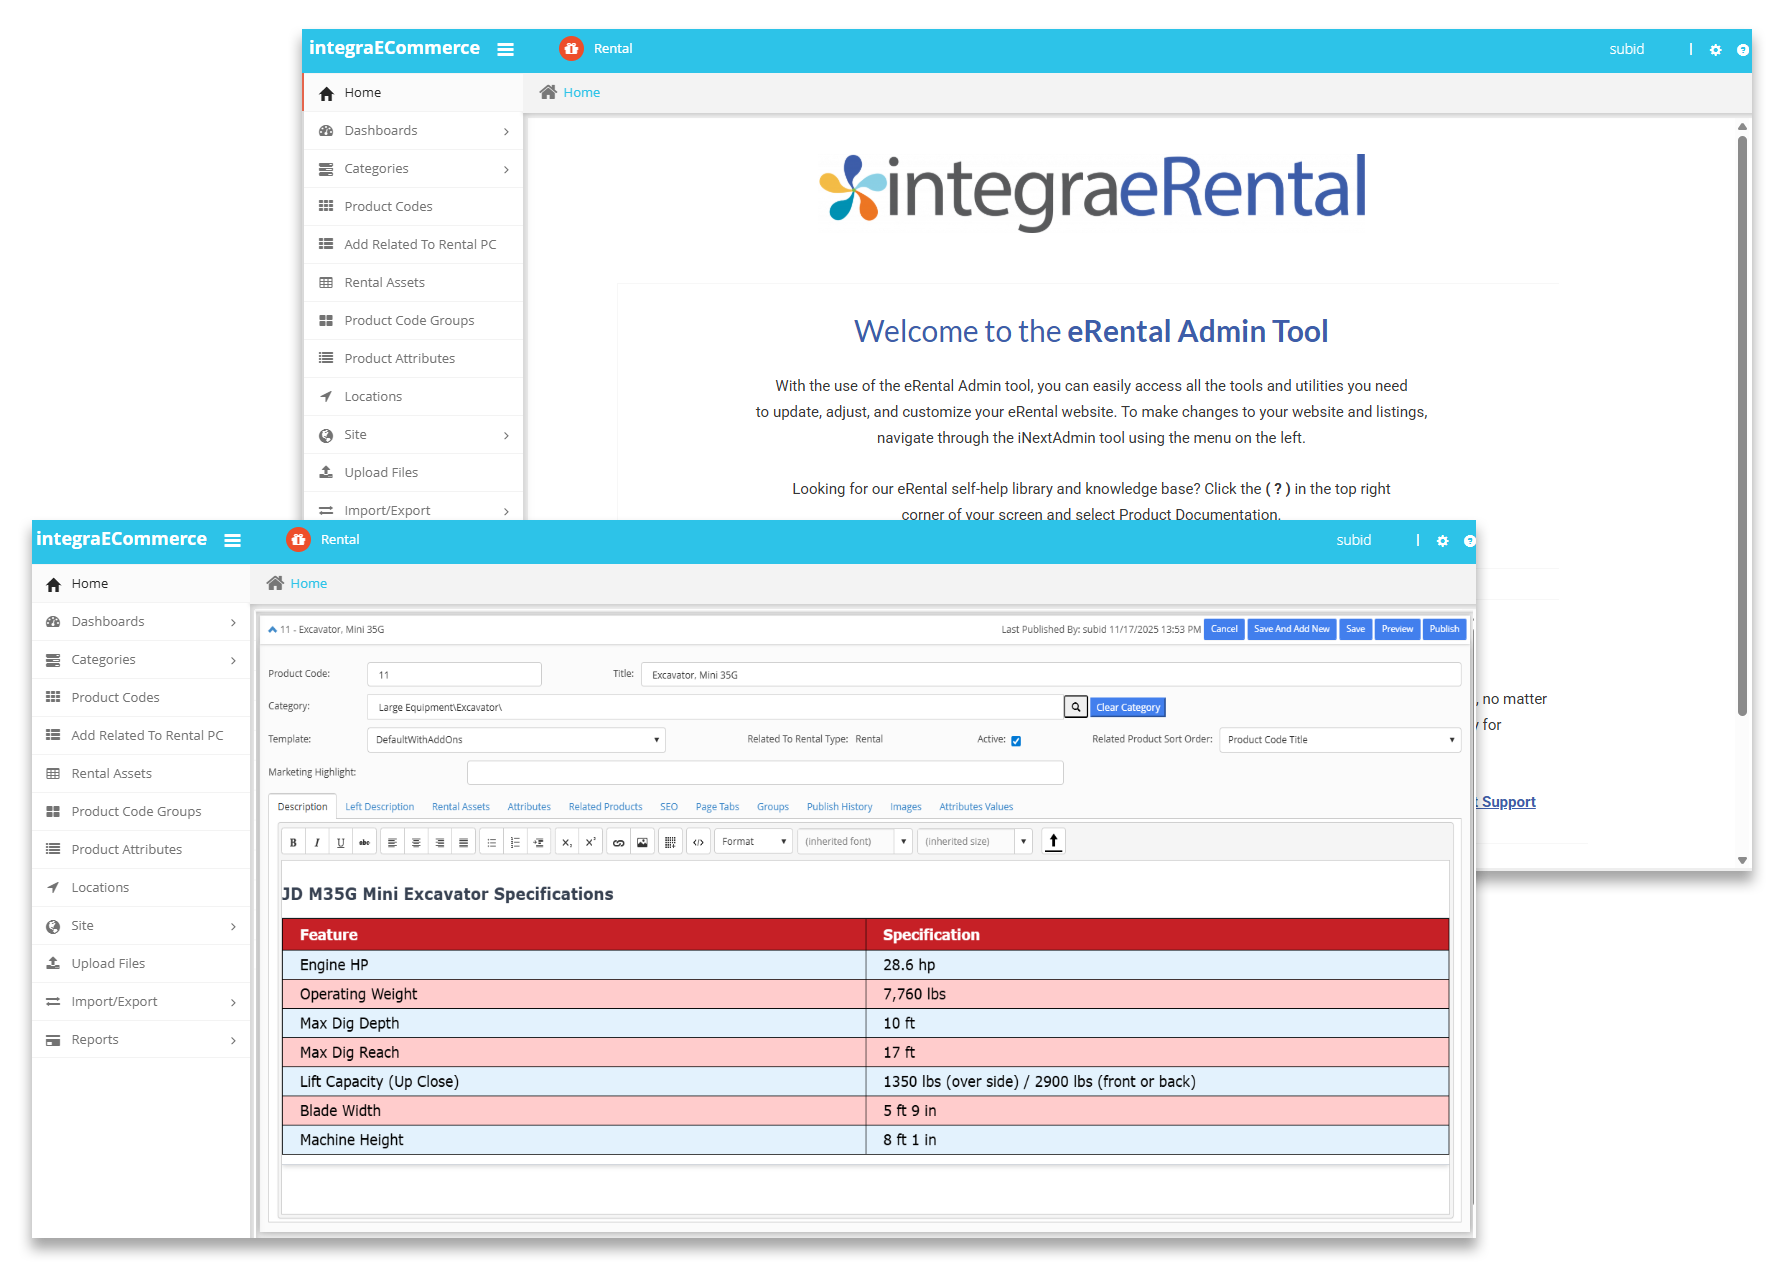
Task: Open the Publish History tab
Action: point(839,807)
